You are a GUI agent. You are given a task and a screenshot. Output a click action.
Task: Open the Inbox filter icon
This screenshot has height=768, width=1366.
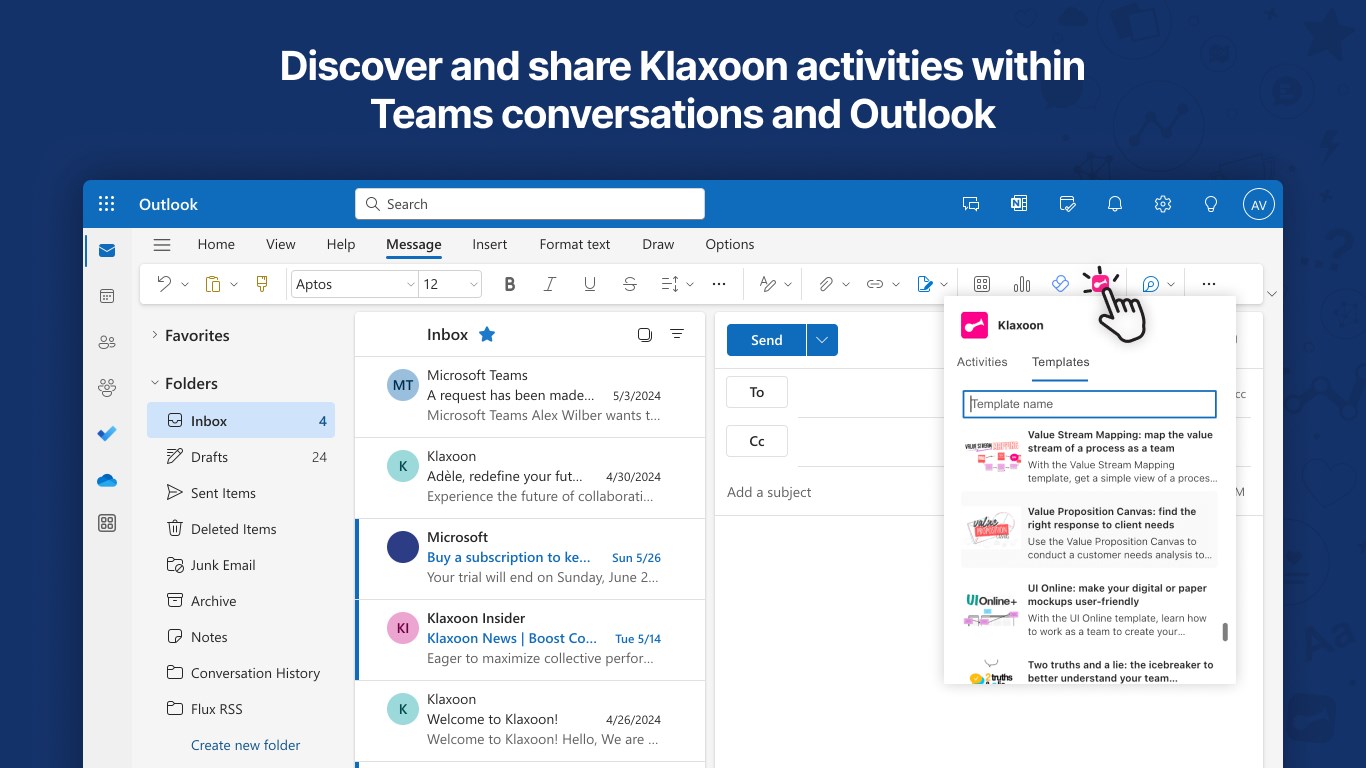677,334
